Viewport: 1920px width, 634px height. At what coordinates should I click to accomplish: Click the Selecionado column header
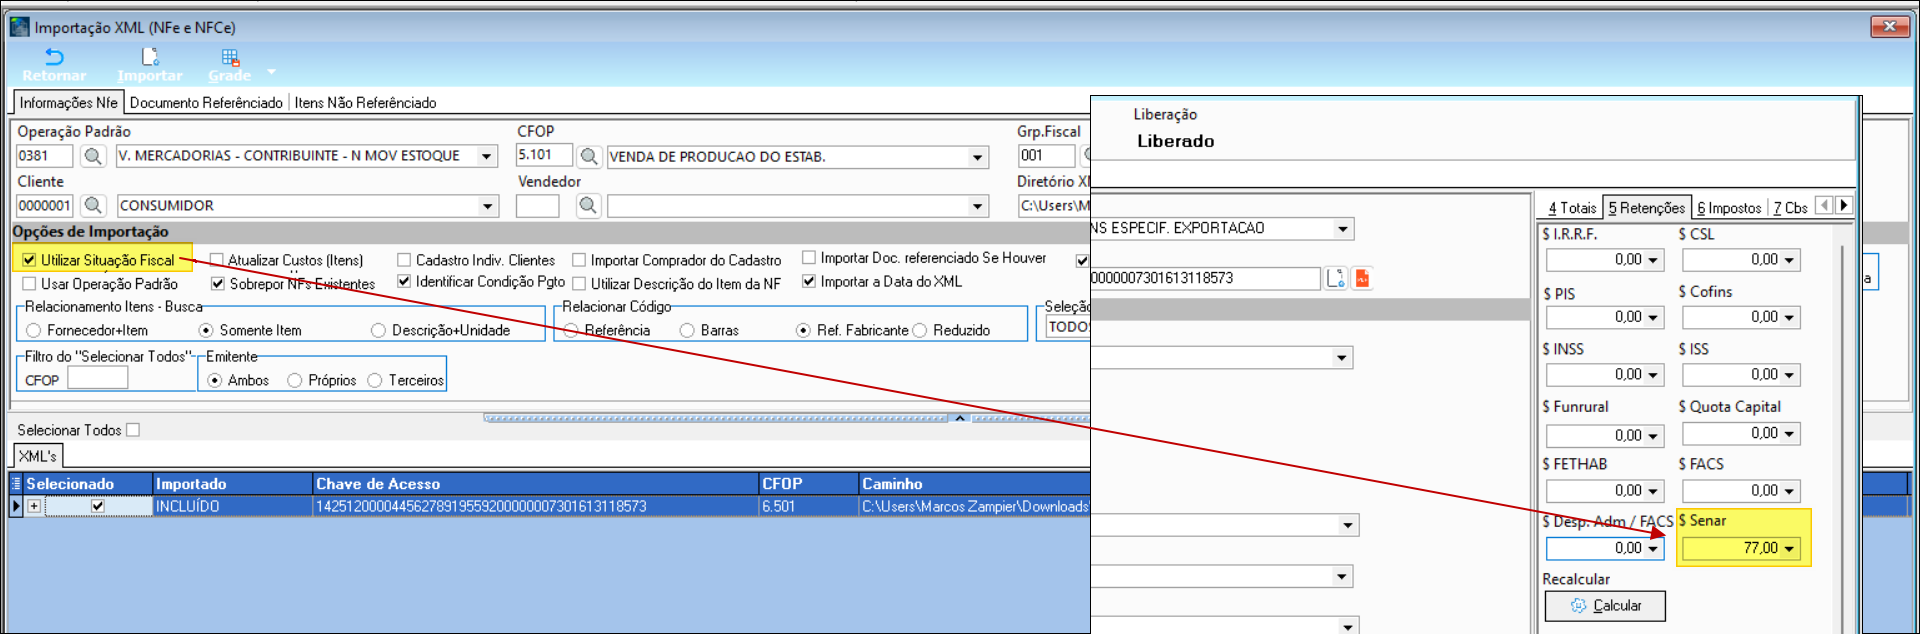[x=70, y=484]
